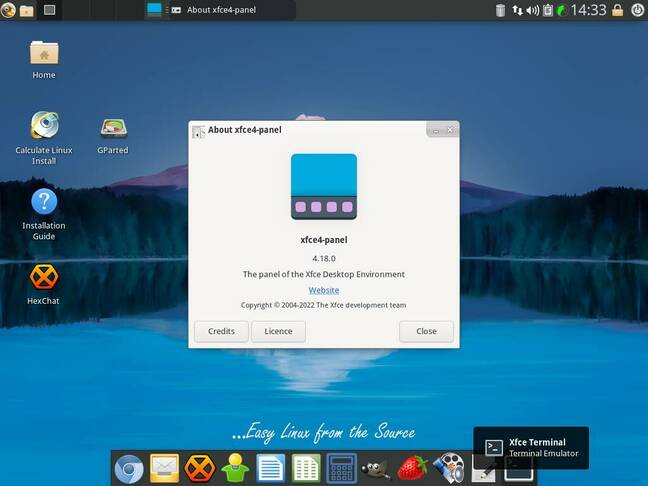648x486 pixels.
Task: Open the media player film reel dock icon
Action: (x=449, y=469)
